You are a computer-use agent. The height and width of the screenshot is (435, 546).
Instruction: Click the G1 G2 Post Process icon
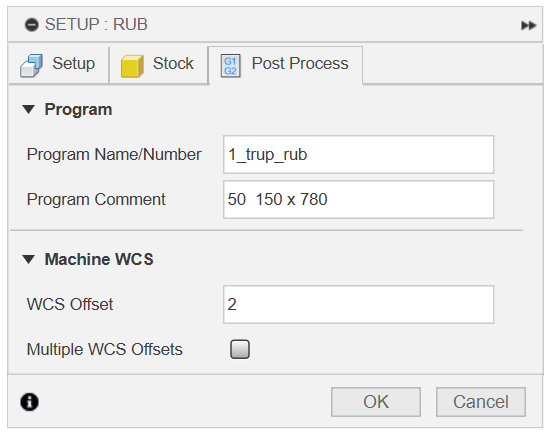tap(231, 65)
